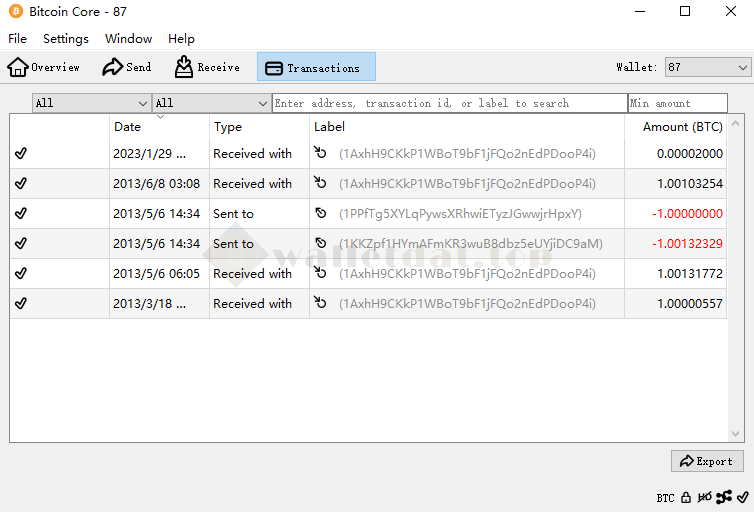Open the Send page

tap(127, 67)
